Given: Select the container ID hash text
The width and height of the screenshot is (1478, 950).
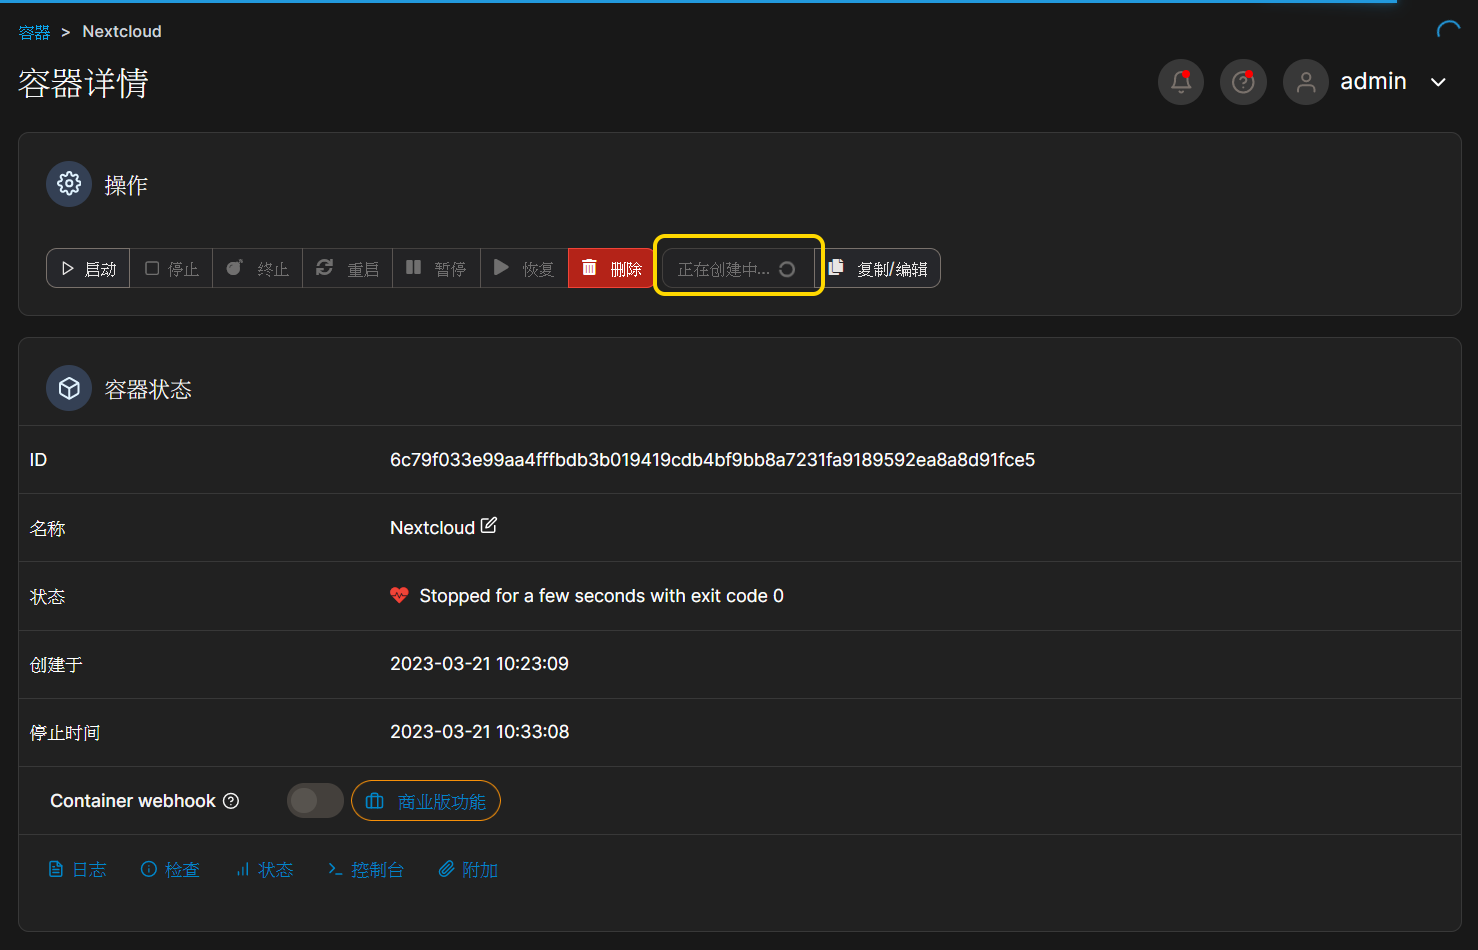Looking at the screenshot, I should tap(712, 460).
